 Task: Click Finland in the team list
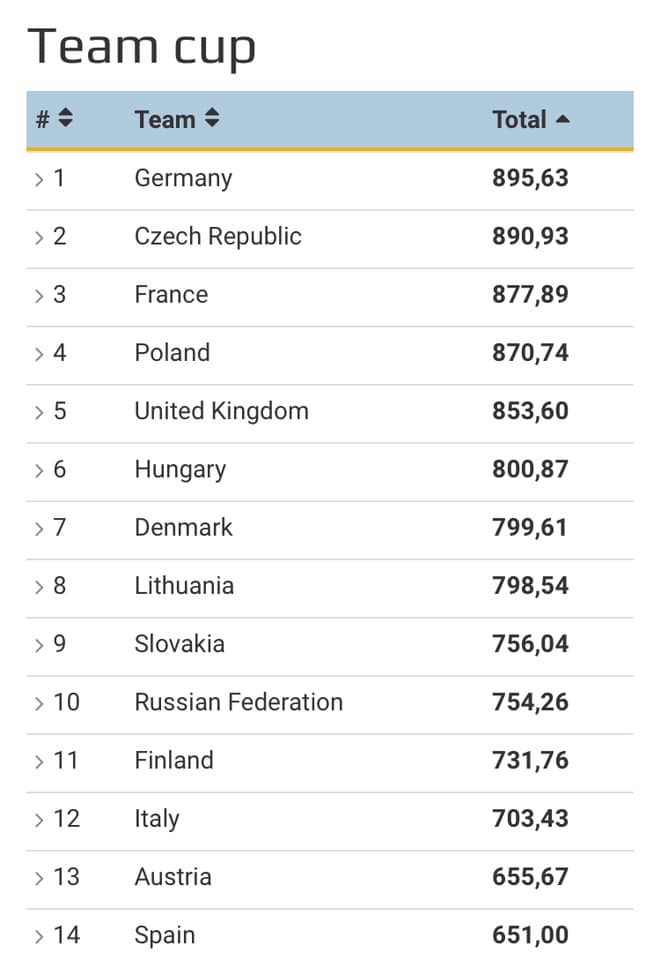click(x=174, y=760)
